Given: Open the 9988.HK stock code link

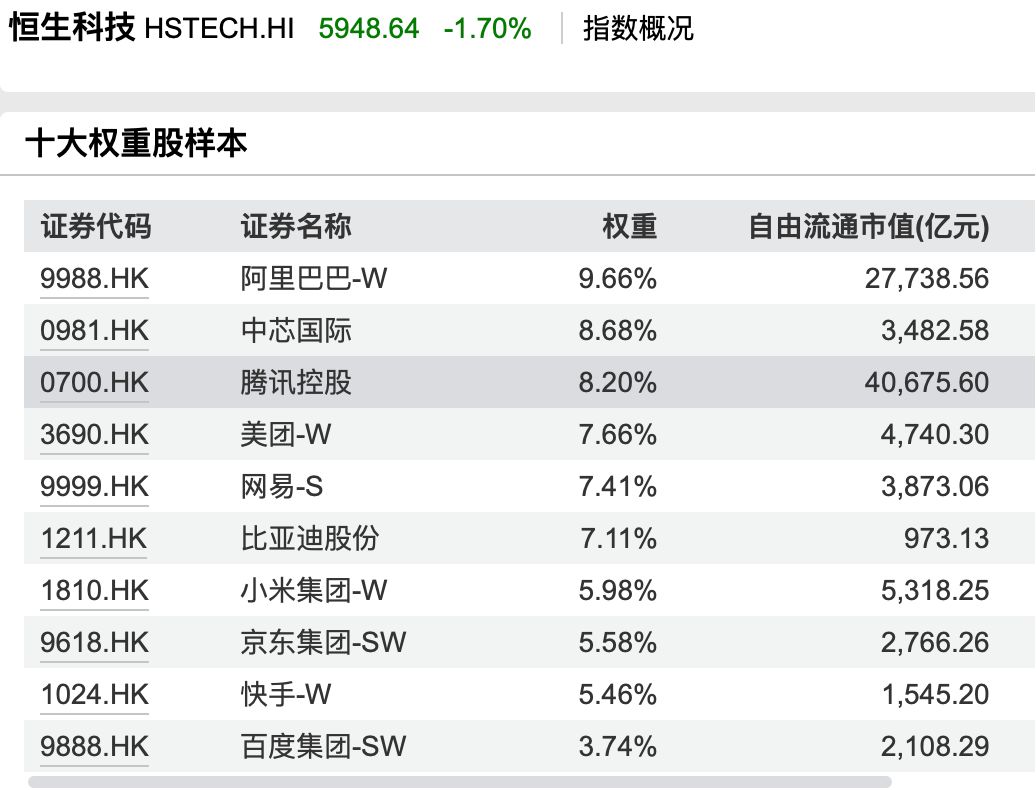Looking at the screenshot, I should pos(94,278).
